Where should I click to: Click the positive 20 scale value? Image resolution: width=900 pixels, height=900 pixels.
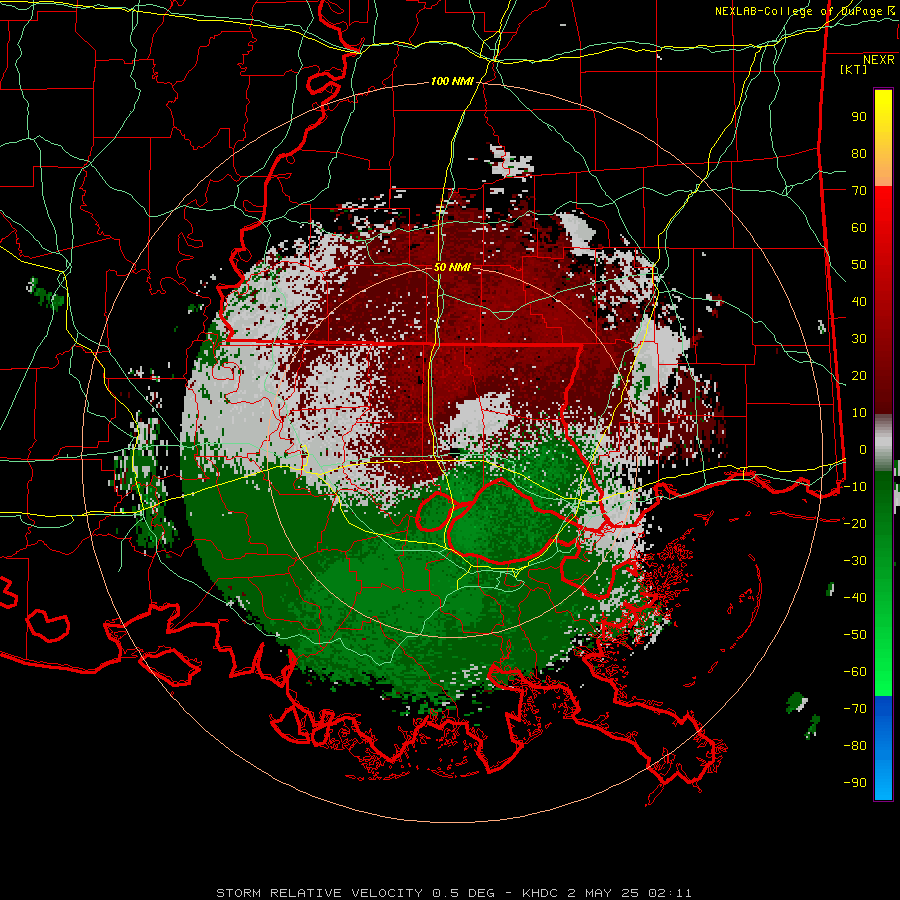[859, 375]
